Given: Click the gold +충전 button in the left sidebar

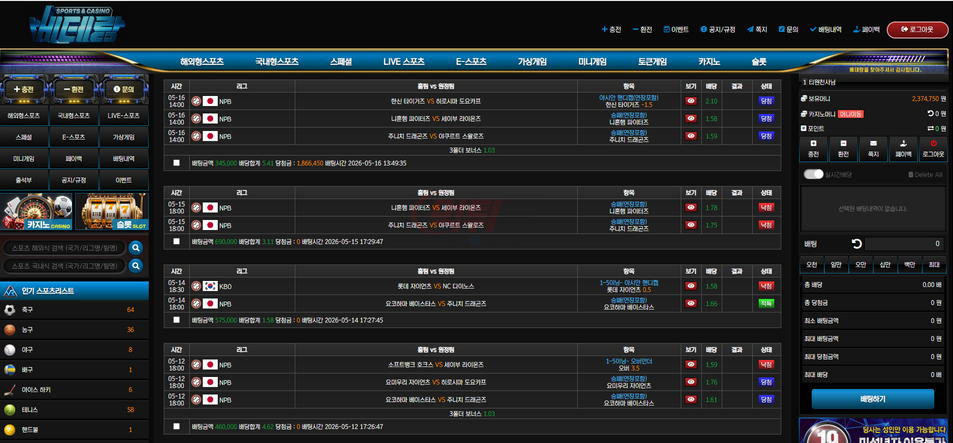Looking at the screenshot, I should (x=23, y=89).
